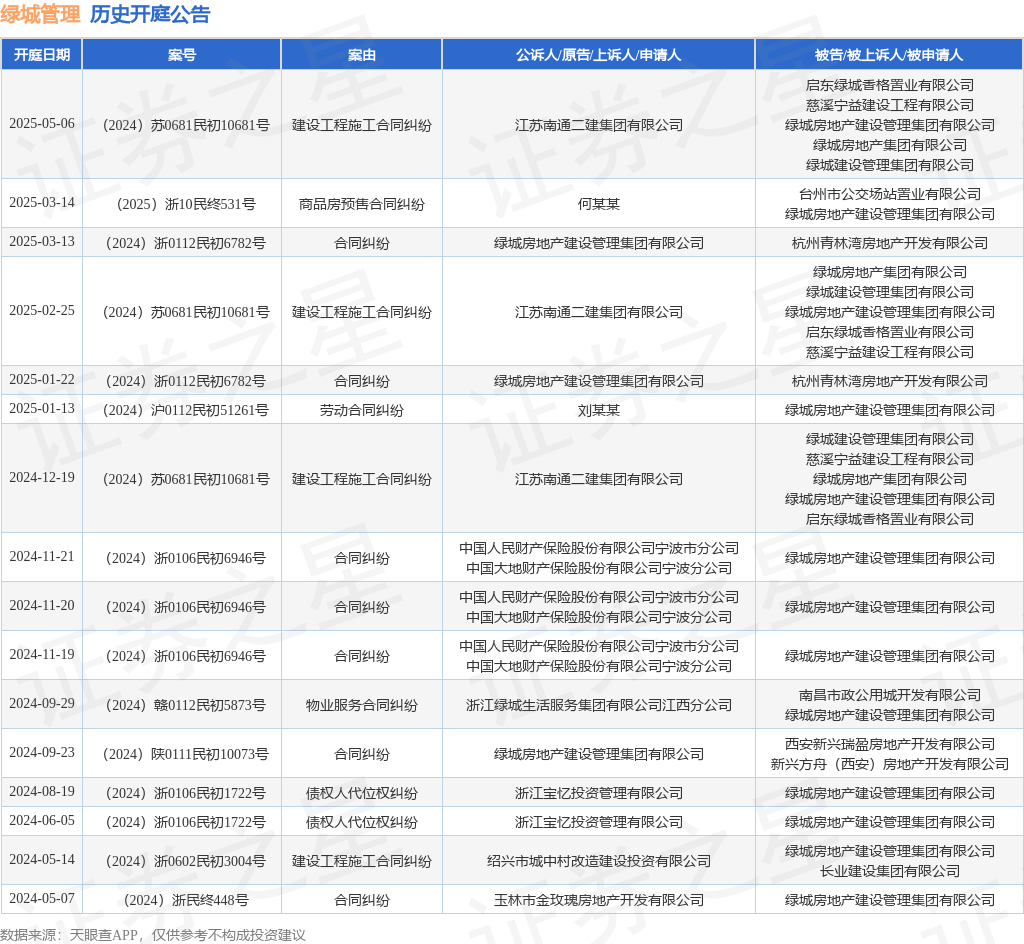Click the date 2024-08-19
This screenshot has height=944, width=1024.
[x=42, y=791]
